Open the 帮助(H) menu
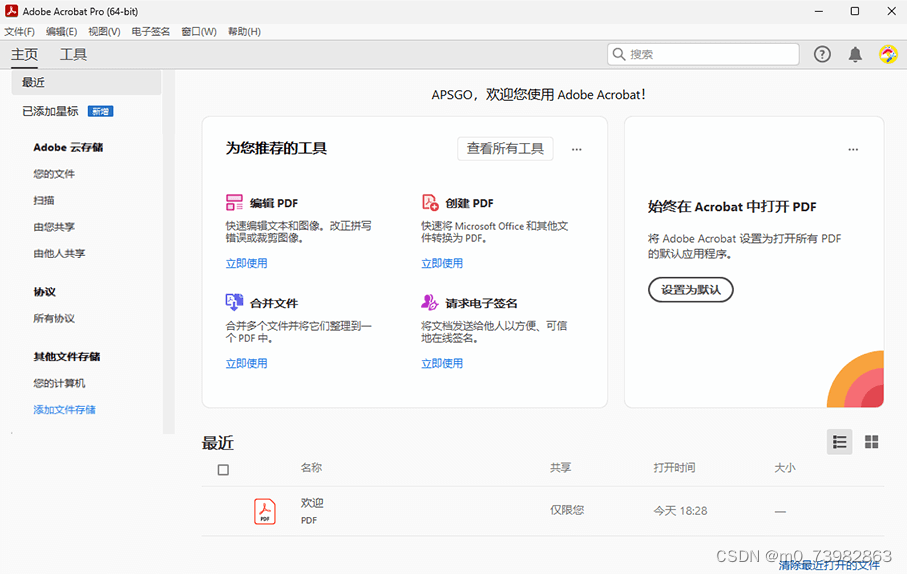 (x=244, y=32)
